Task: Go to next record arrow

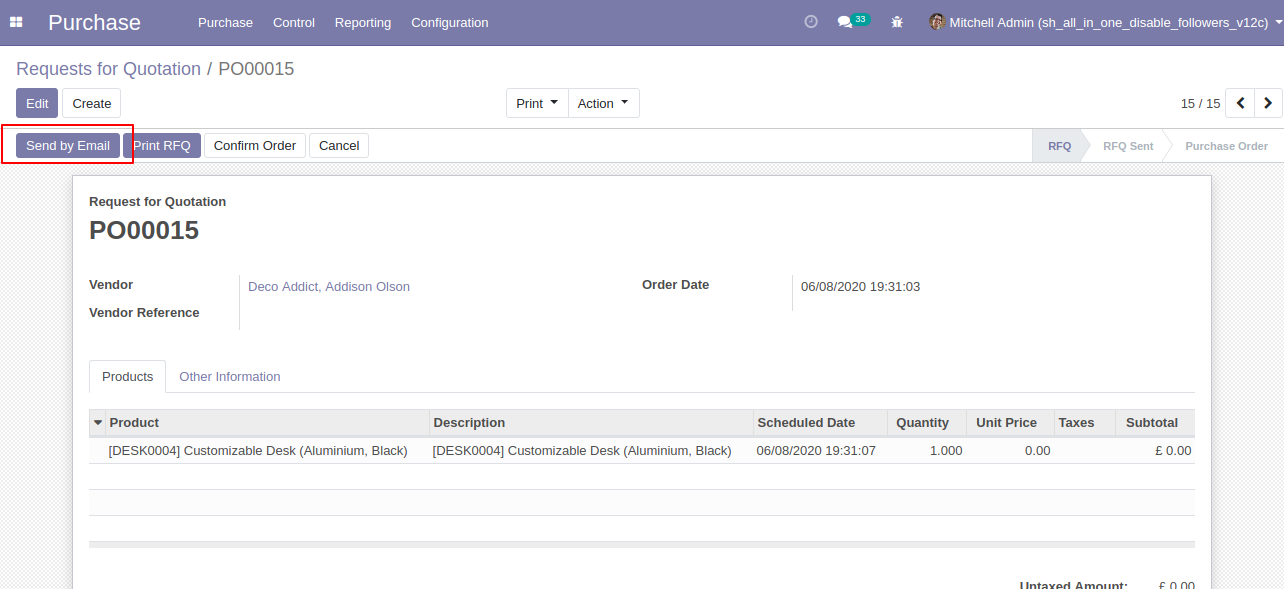Action: [x=1268, y=103]
